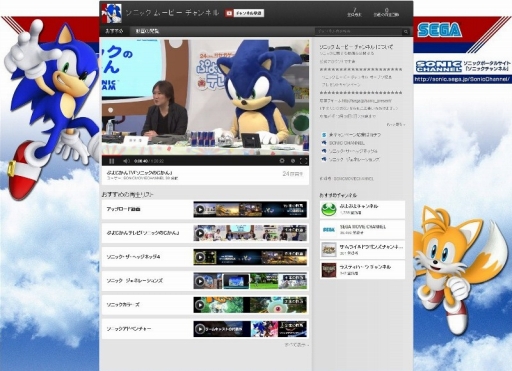Open the sonic.sega.jp SonicChannel URL link
Image resolution: width=512 pixels, height=371 pixels.
[x=462, y=79]
